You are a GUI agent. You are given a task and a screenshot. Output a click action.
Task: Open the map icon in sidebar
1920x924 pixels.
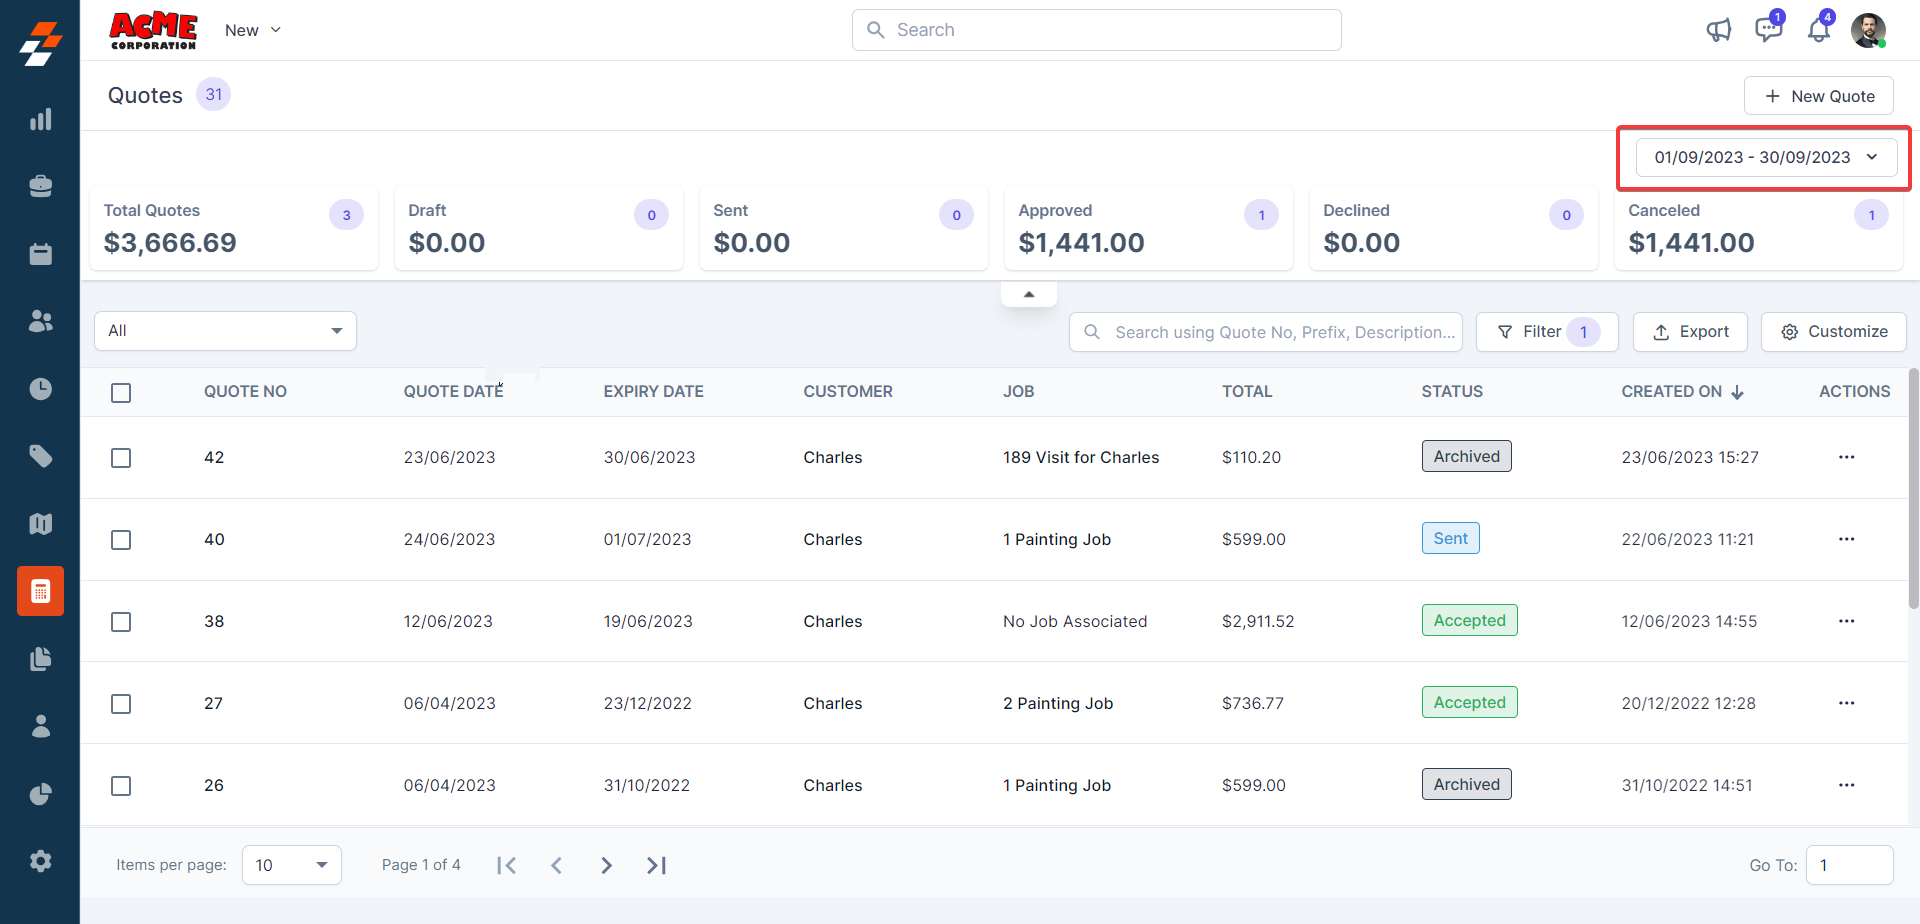coord(40,524)
